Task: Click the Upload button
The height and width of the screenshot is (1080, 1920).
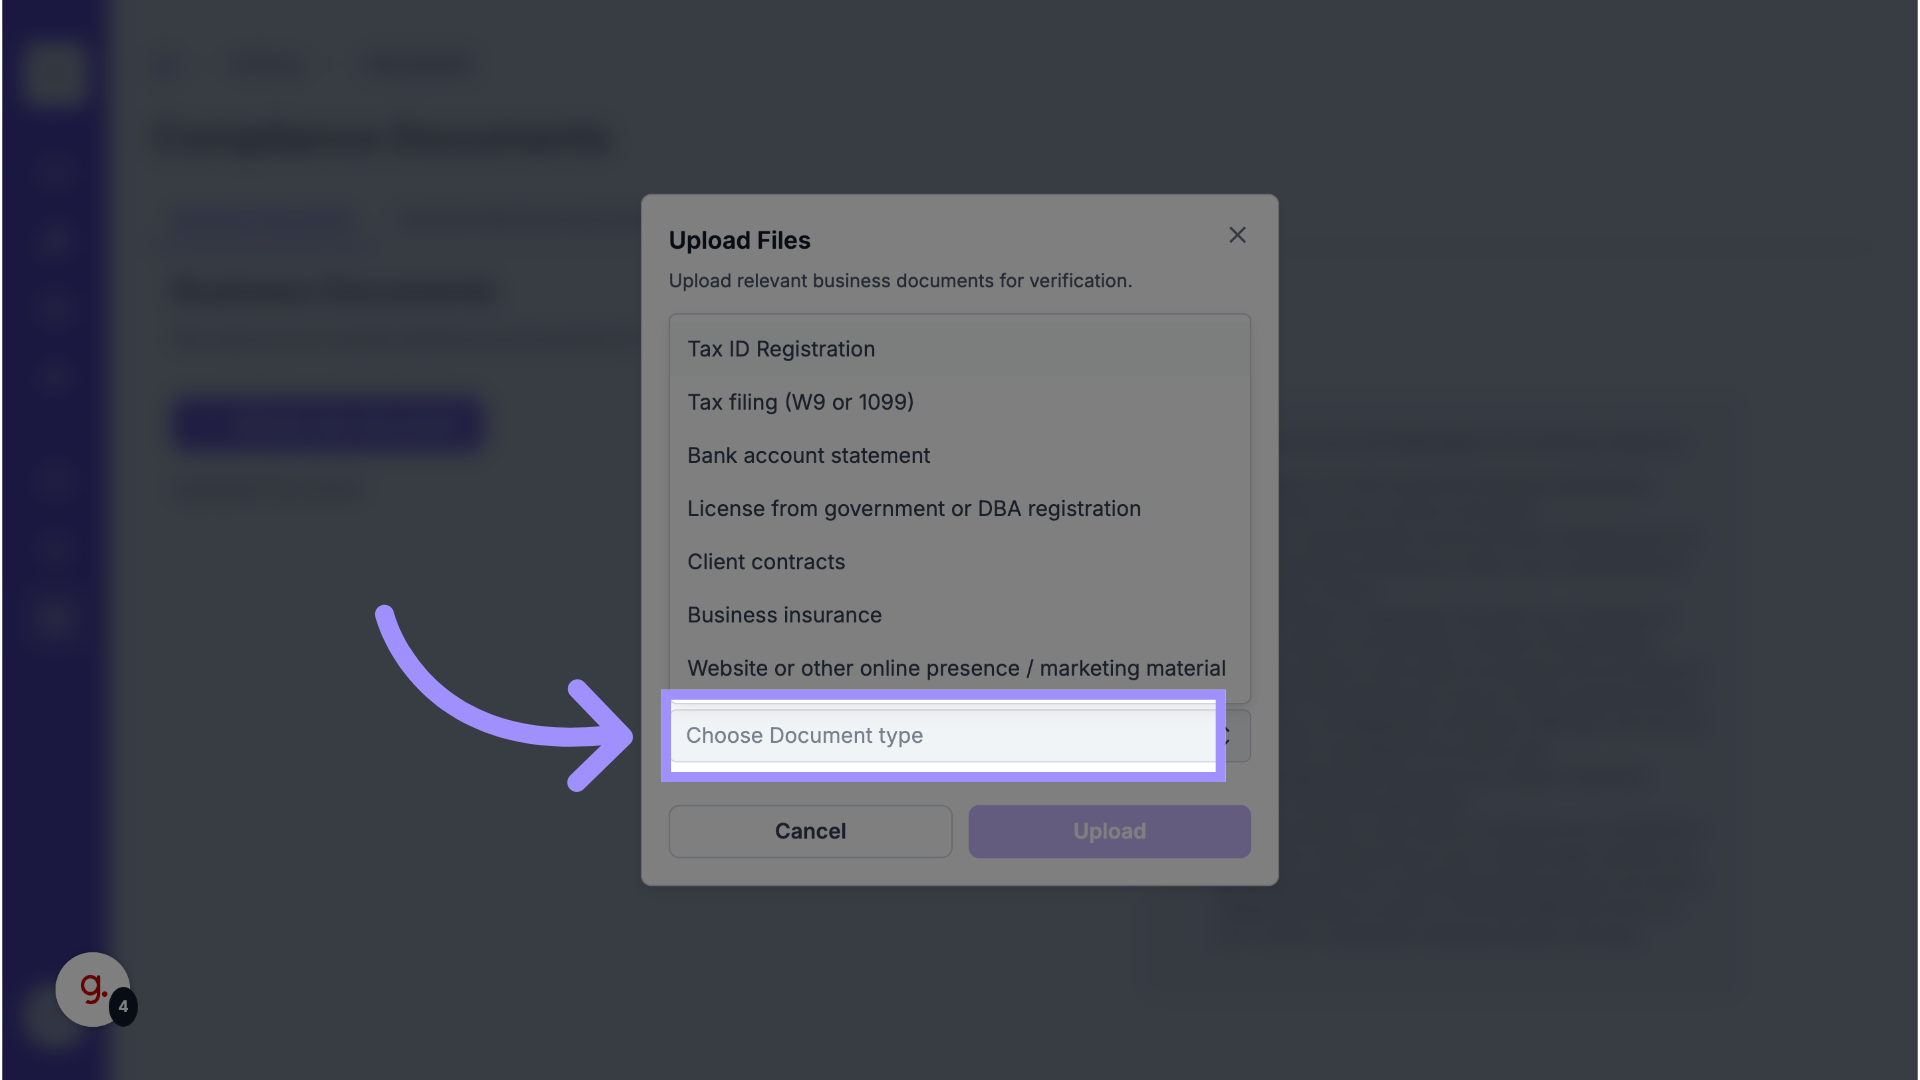Action: (1109, 831)
